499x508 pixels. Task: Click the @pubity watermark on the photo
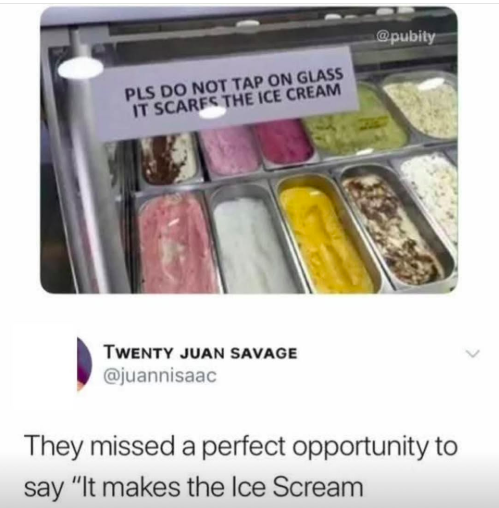point(406,37)
